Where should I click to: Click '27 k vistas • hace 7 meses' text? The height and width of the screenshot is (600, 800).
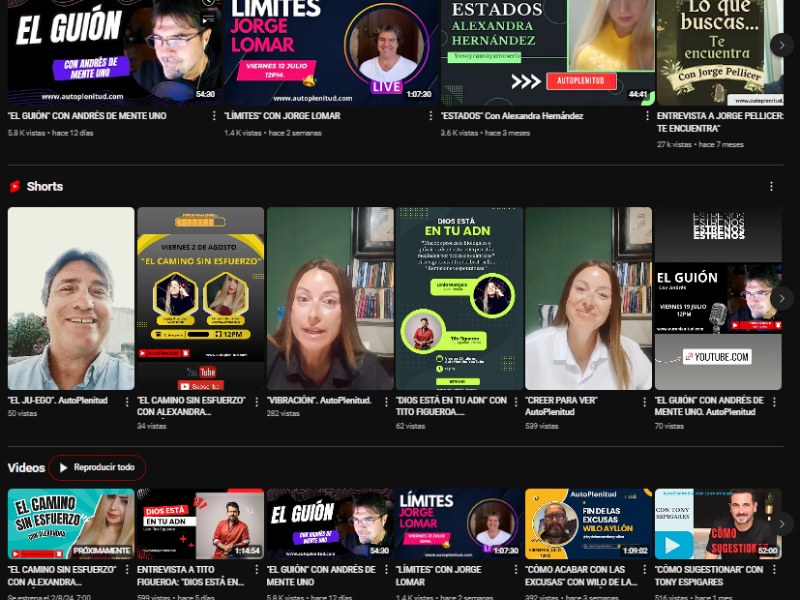[700, 145]
